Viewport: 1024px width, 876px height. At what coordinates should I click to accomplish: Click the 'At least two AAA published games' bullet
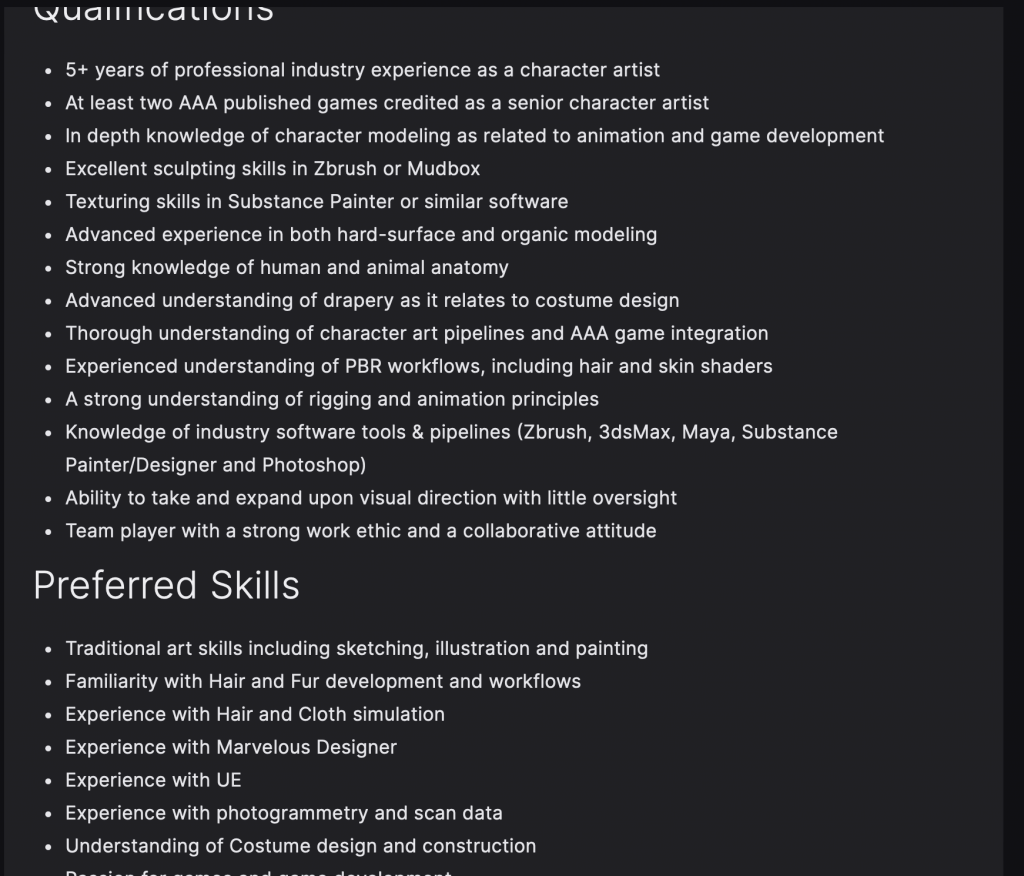click(387, 103)
